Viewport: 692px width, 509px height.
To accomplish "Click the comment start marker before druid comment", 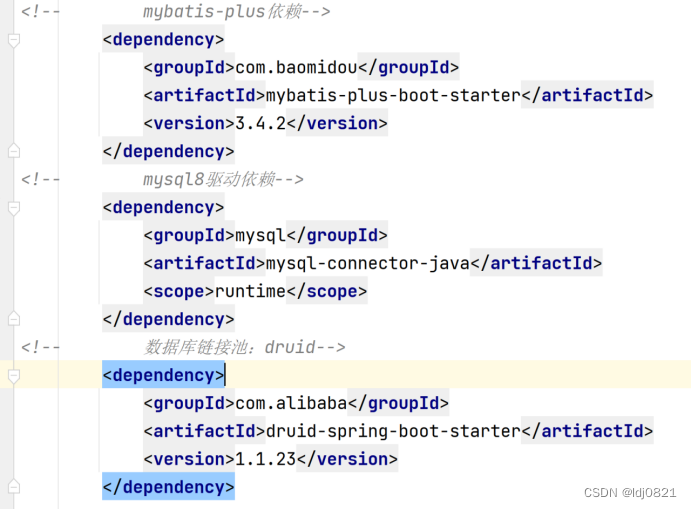I will (40, 347).
